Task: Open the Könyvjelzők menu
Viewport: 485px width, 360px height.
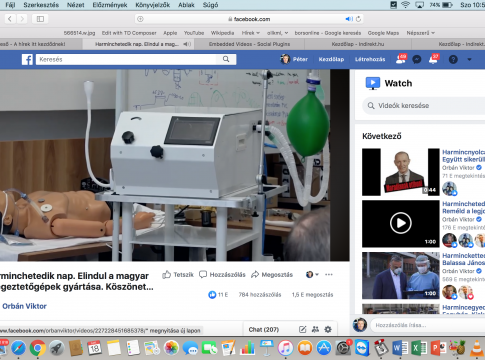Action: (x=153, y=5)
